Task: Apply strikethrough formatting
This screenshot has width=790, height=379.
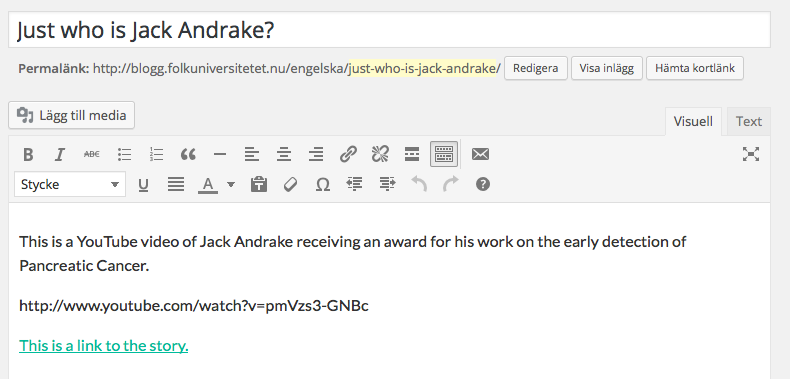Action: 91,154
